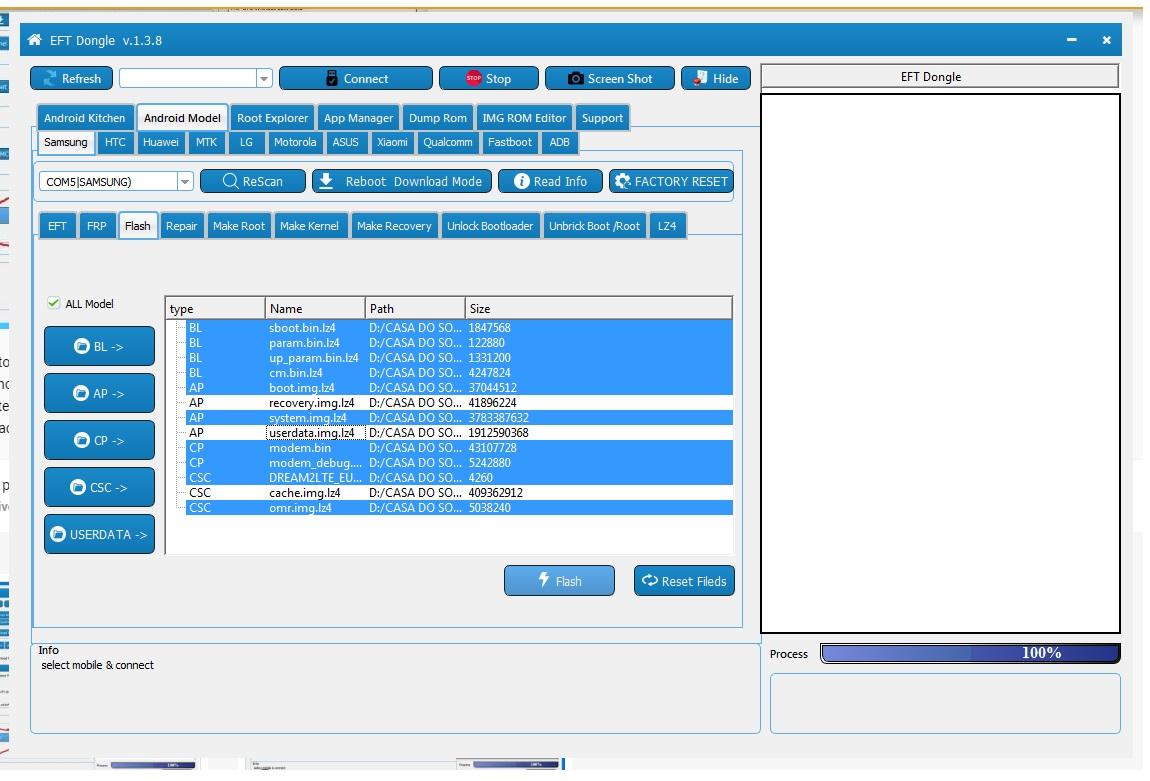1150x781 pixels.
Task: Choose the Huawei brand tab
Action: pyautogui.click(x=161, y=142)
